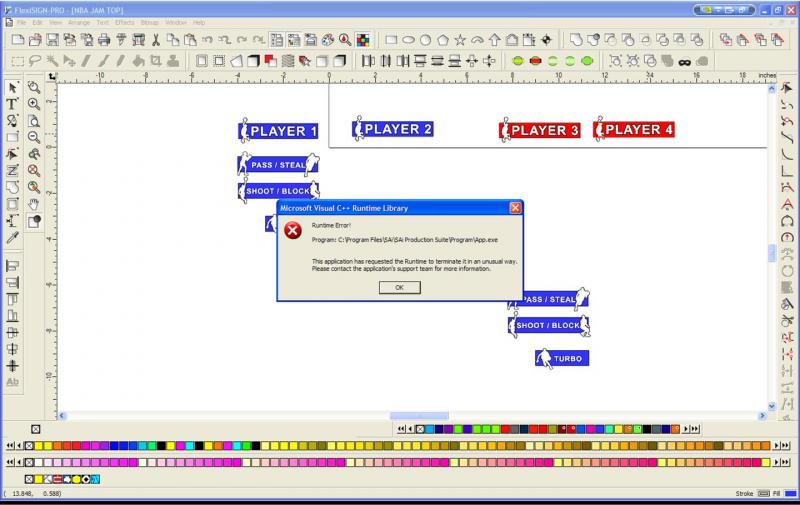Close the Microsoft Visual C++ Runtime Library dialog
The width and height of the screenshot is (800, 505).
point(515,208)
